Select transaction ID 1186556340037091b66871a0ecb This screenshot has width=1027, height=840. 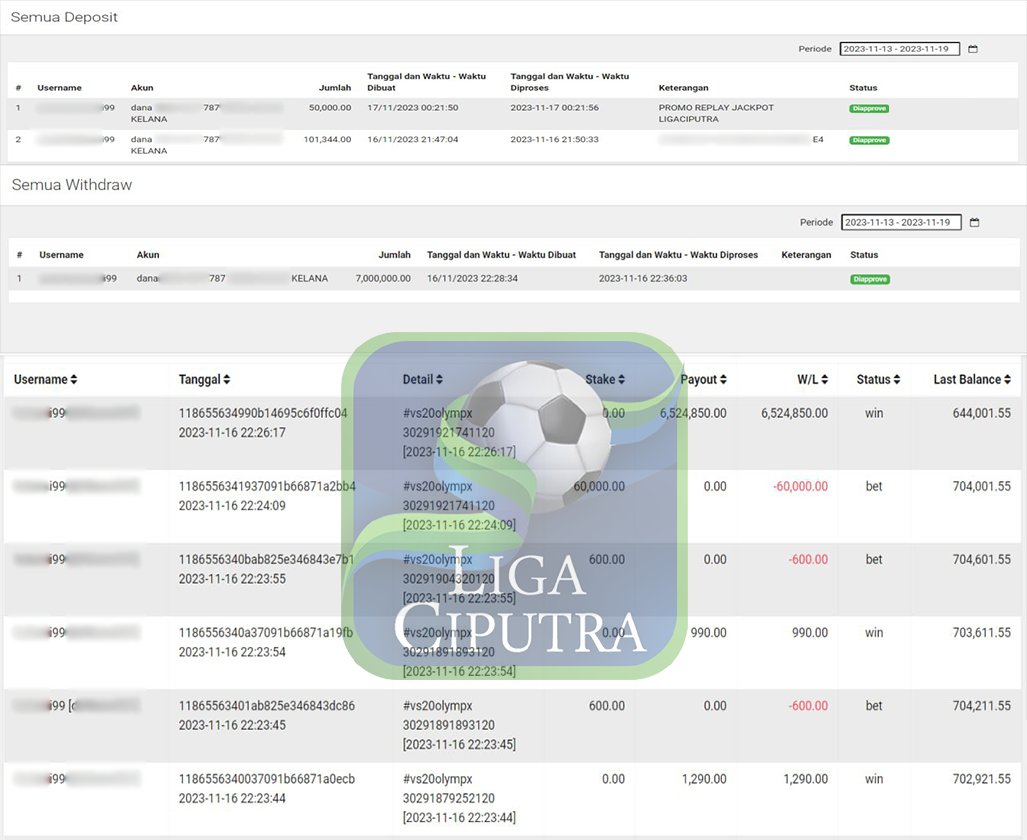point(267,779)
